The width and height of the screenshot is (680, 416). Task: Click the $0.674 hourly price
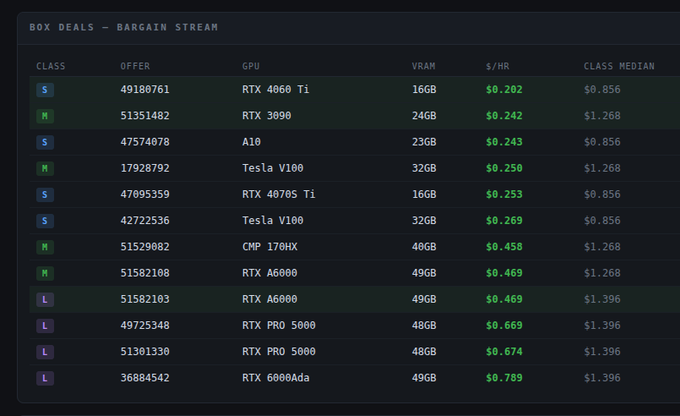coord(504,351)
